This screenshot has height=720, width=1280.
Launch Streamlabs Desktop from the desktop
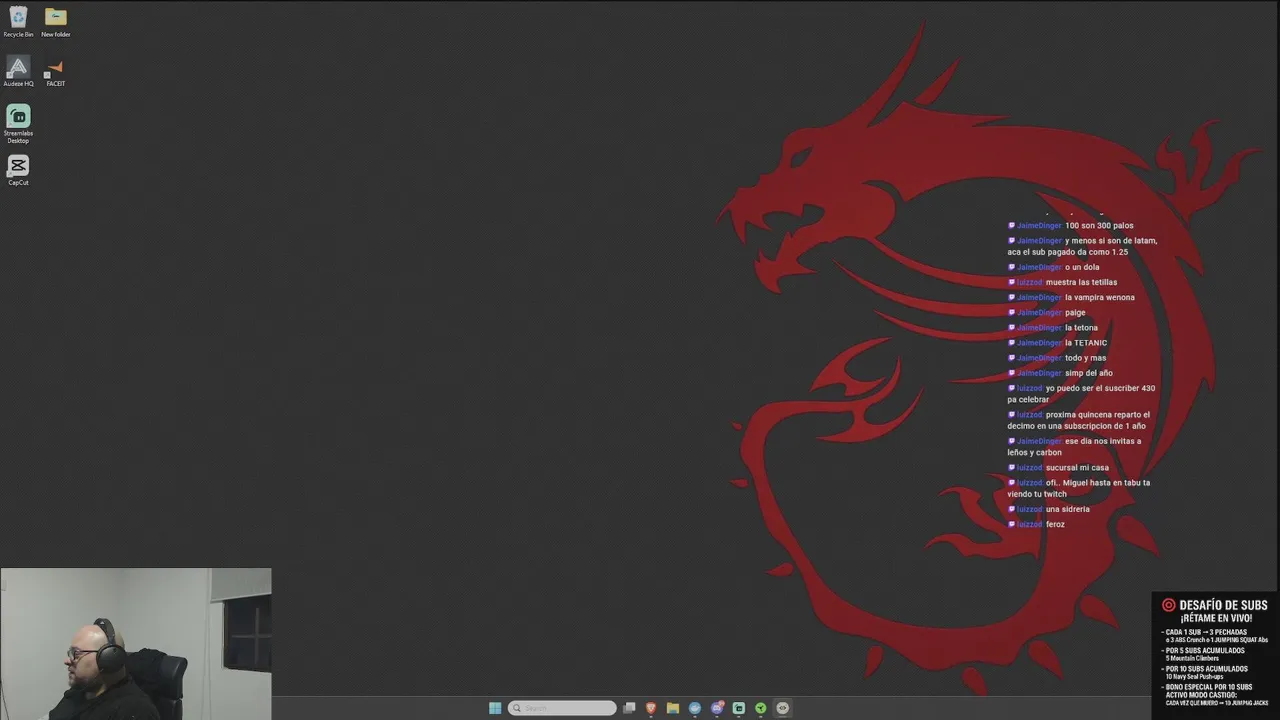[18, 124]
